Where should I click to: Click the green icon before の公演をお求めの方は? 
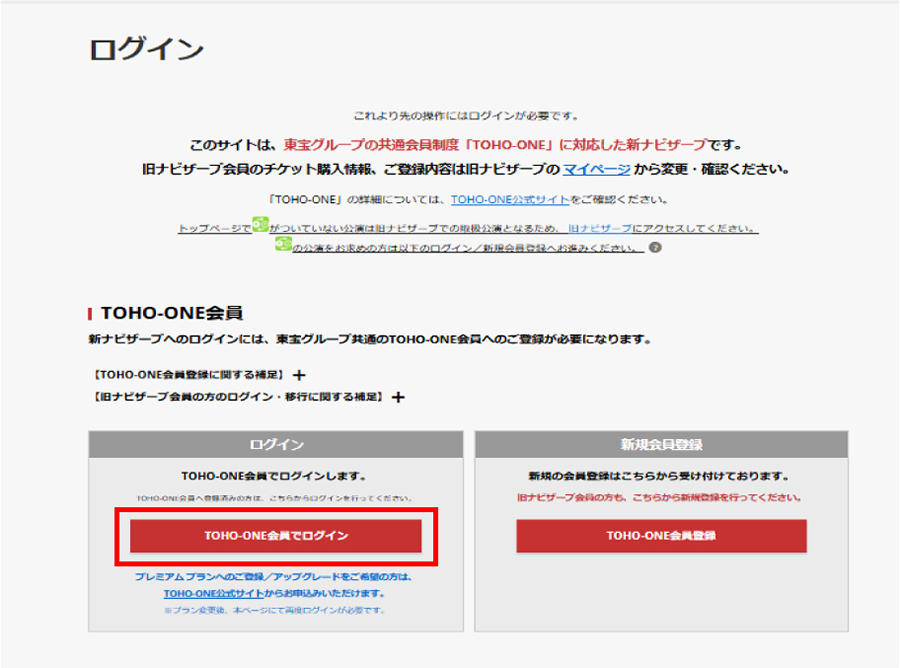[283, 245]
